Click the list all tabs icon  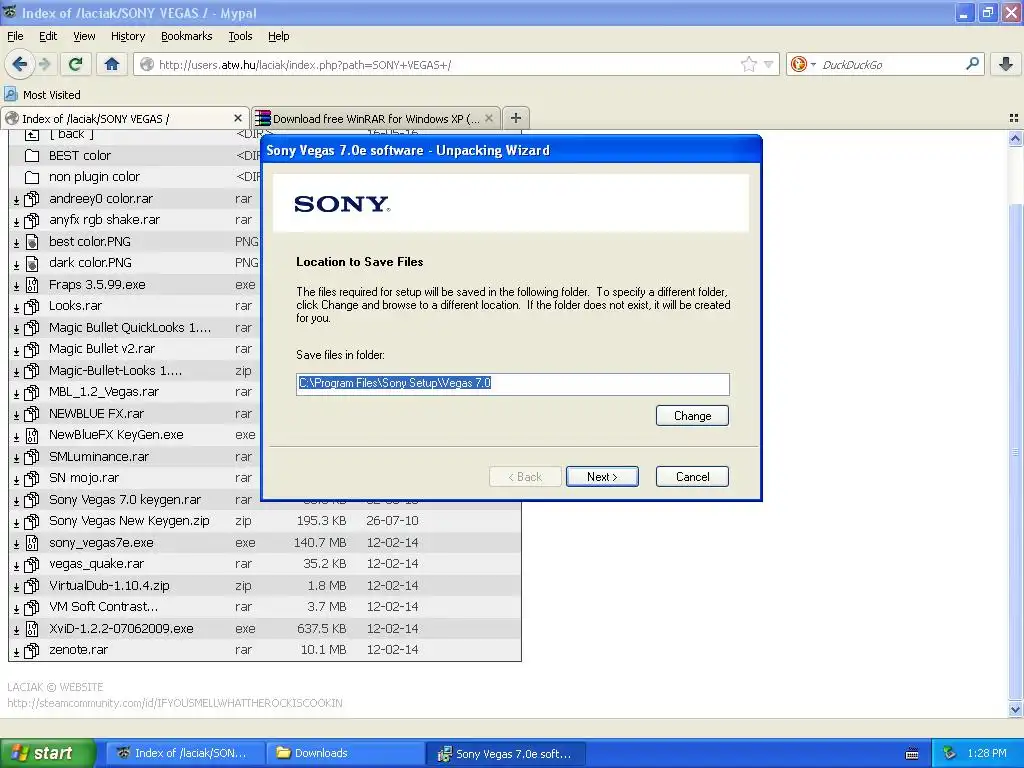pos(1014,118)
